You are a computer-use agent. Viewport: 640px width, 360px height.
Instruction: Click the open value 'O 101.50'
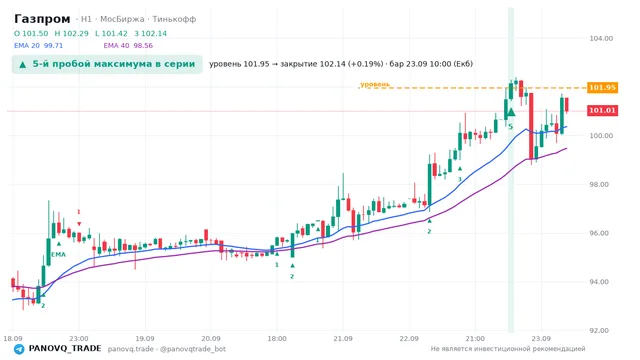point(31,33)
